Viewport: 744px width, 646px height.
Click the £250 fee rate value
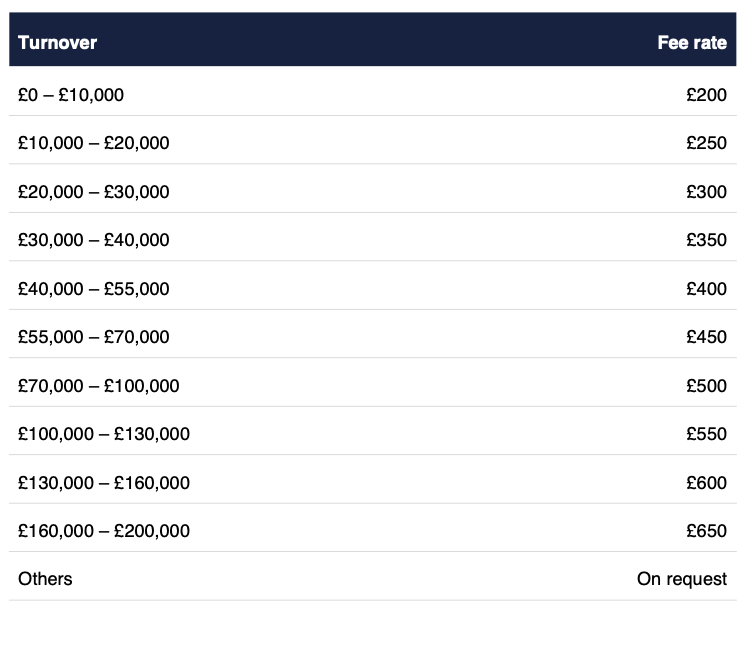click(706, 143)
